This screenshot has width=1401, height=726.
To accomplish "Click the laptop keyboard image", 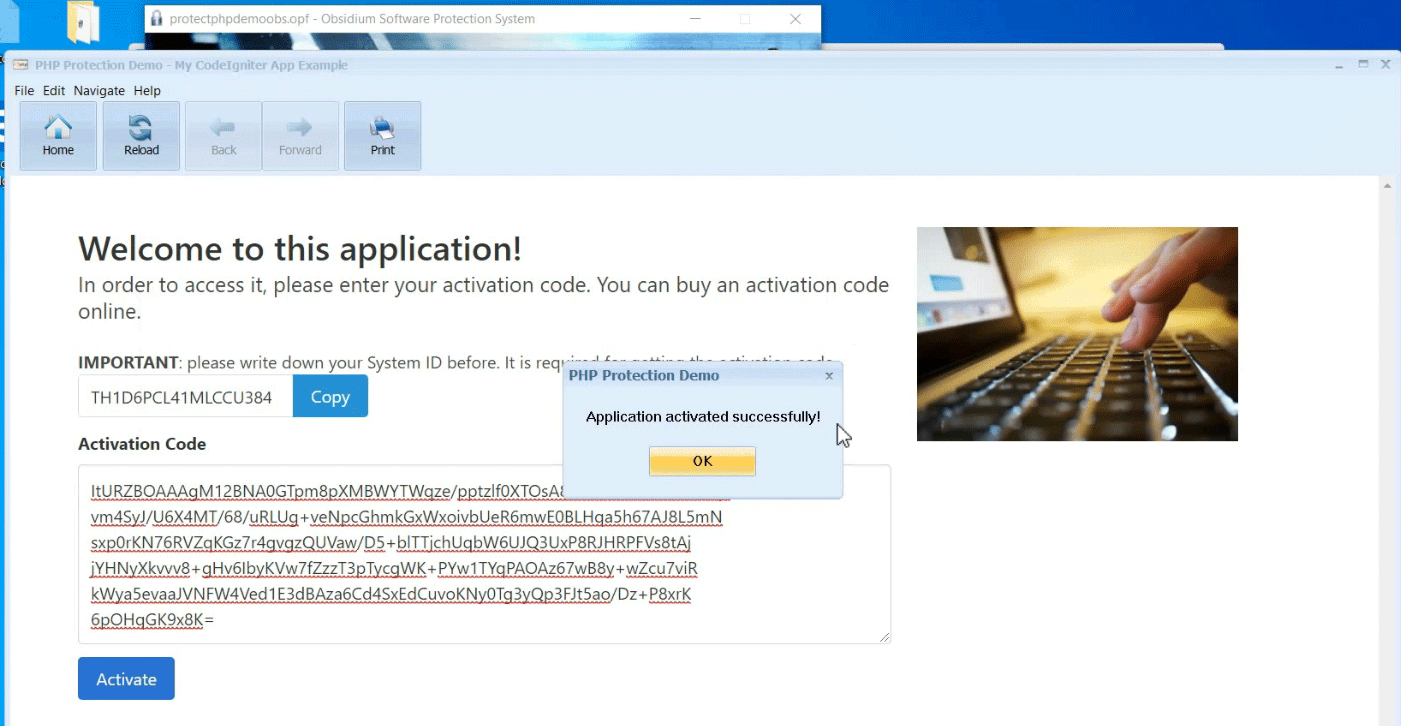I will click(1077, 334).
